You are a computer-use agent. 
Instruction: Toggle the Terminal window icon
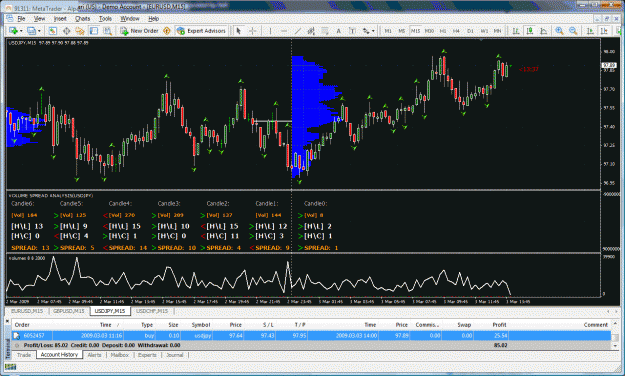pyautogui.click(x=94, y=31)
